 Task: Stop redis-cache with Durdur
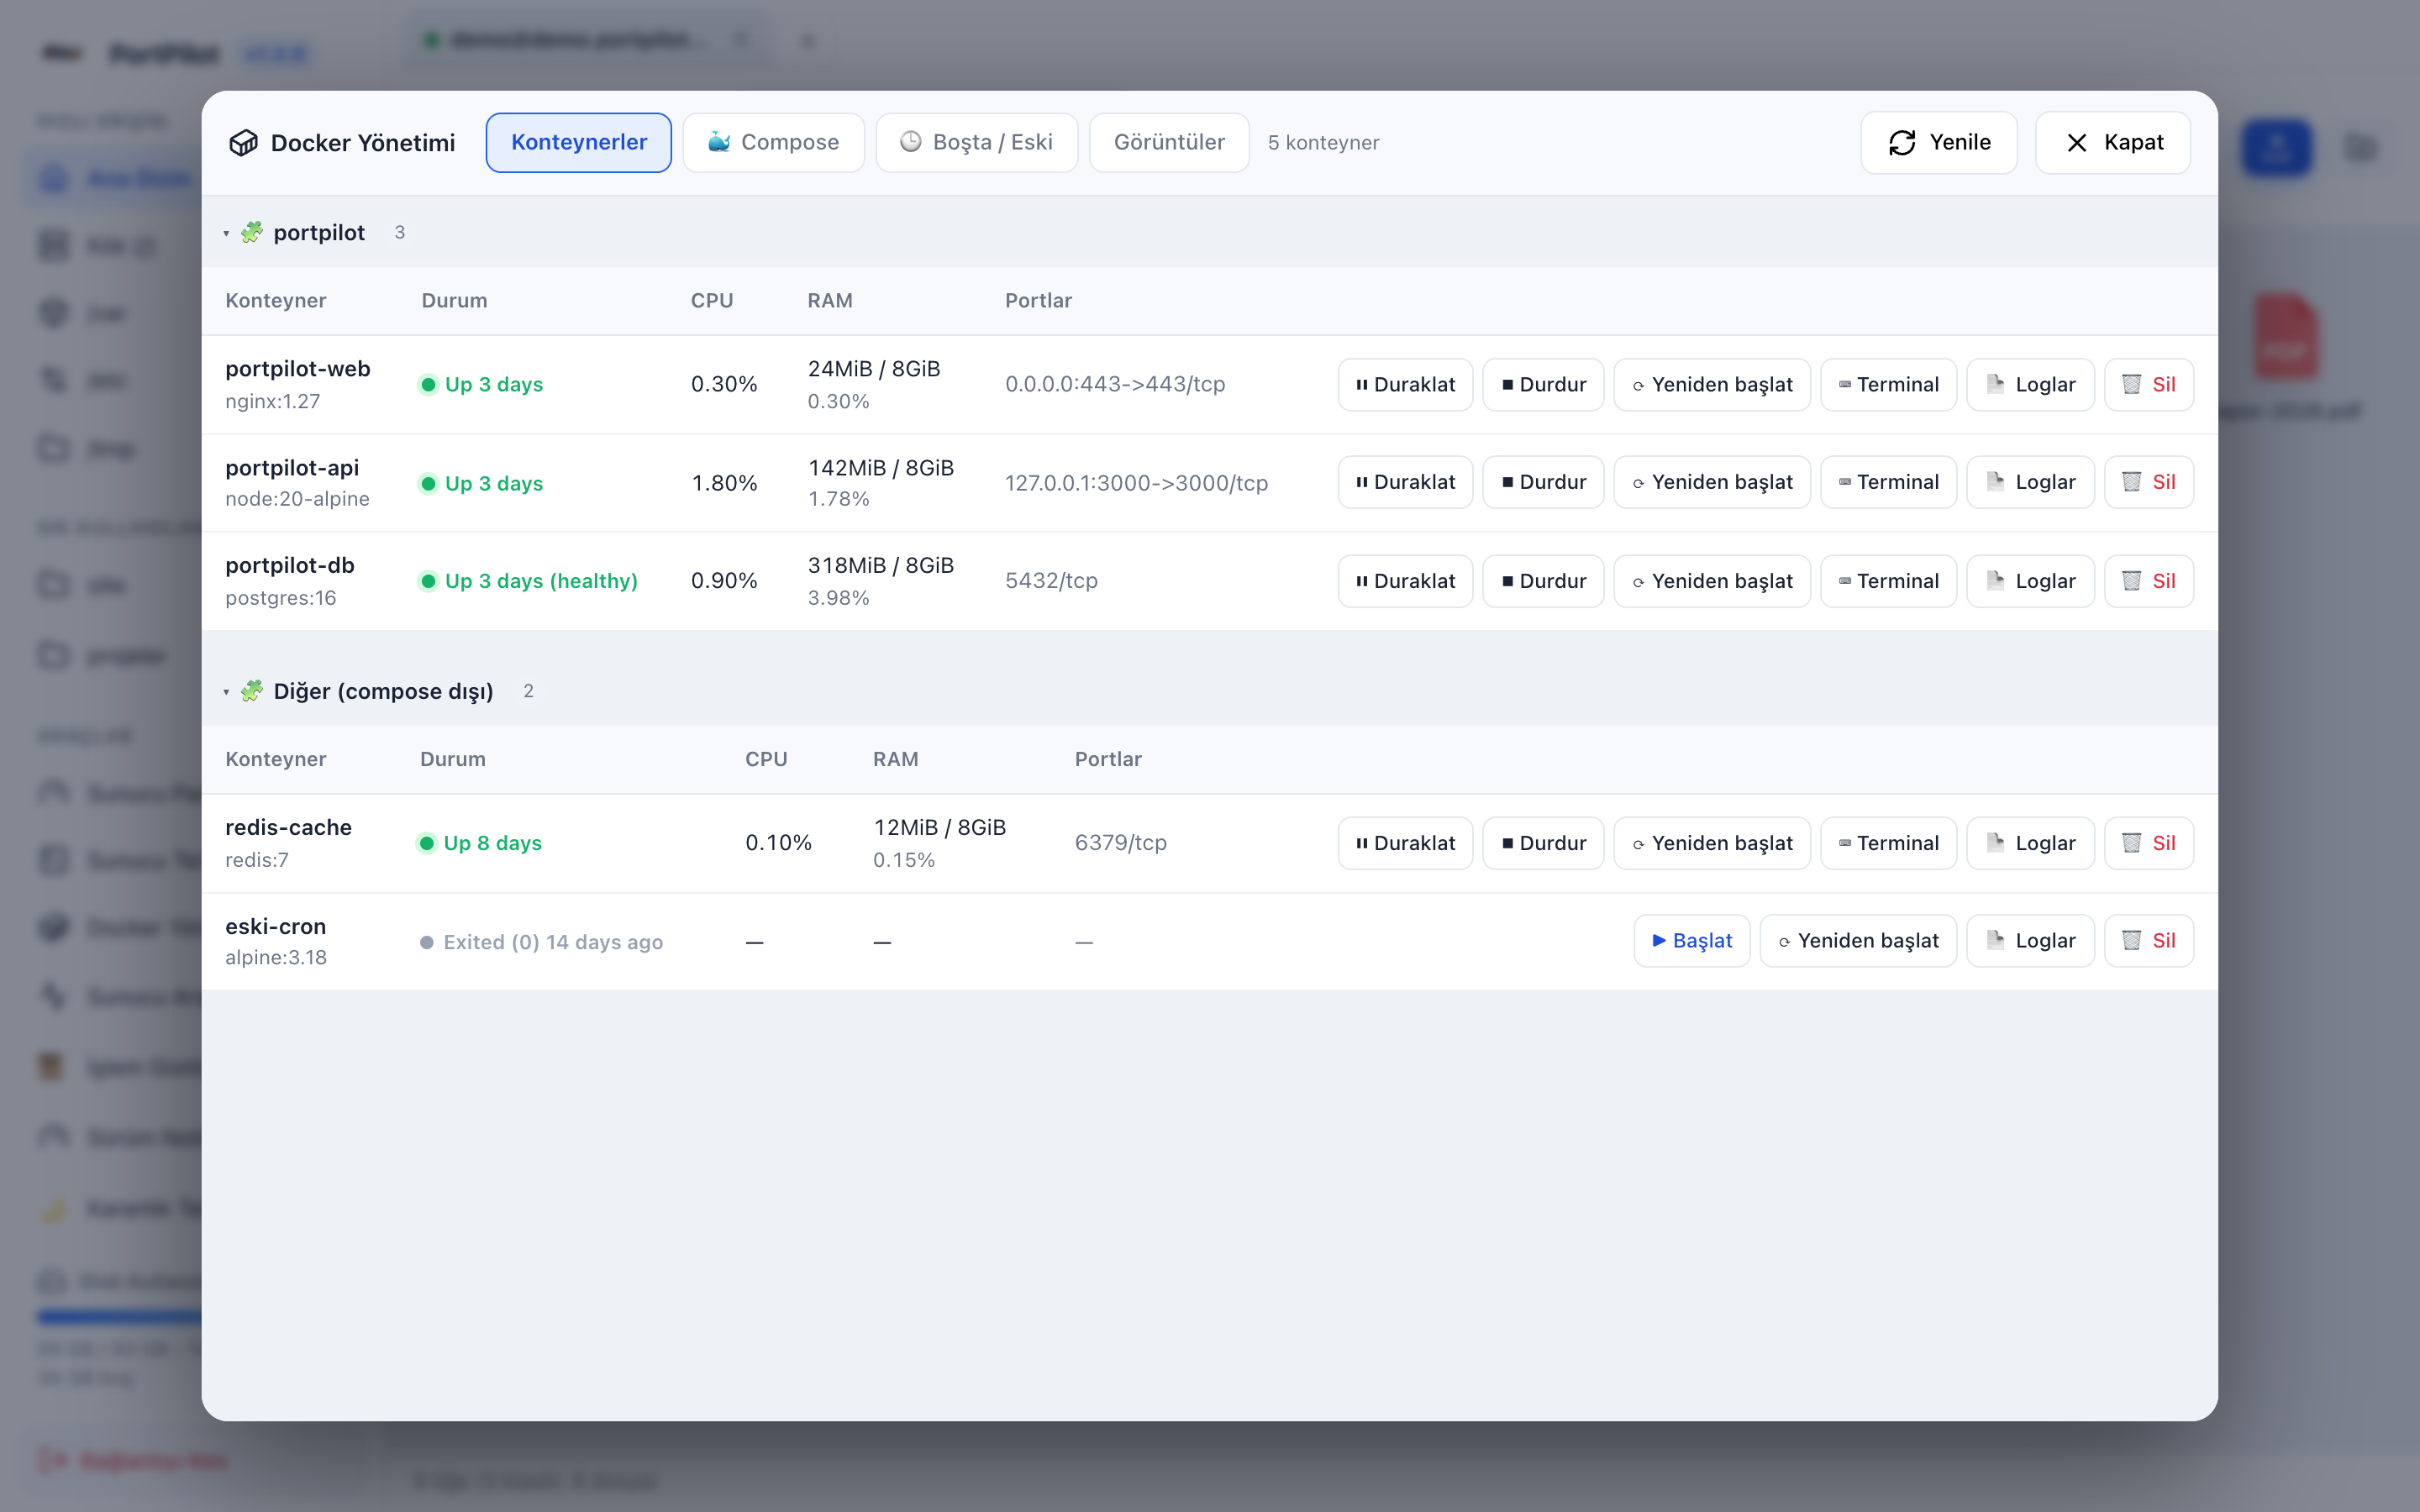(x=1543, y=843)
